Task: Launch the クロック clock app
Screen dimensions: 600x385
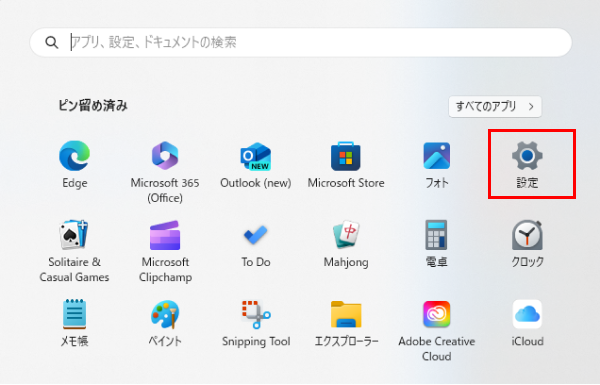Action: click(527, 245)
